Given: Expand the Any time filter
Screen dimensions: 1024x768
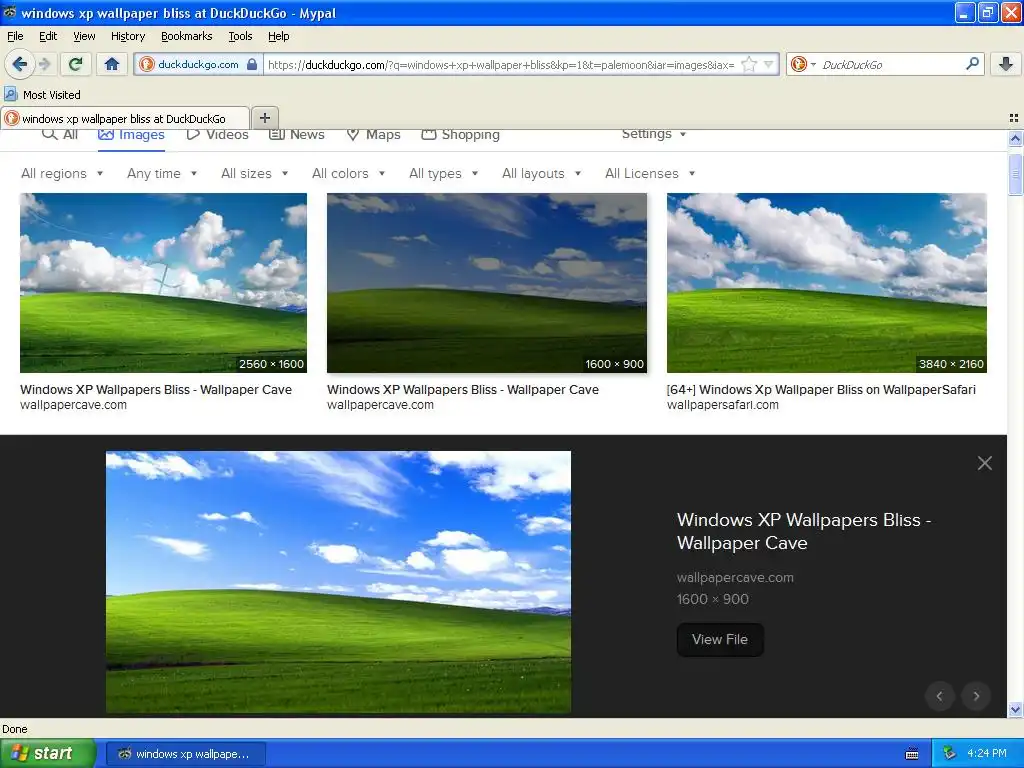Looking at the screenshot, I should [162, 173].
